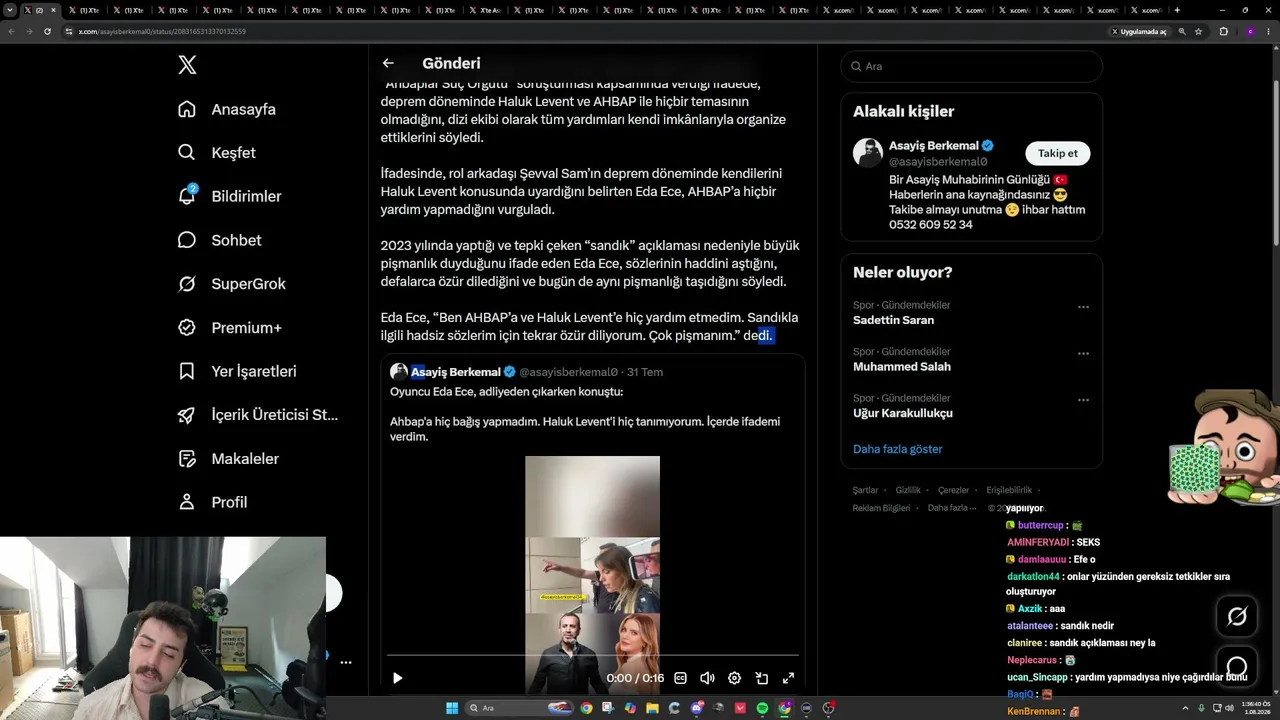Screen dimensions: 1280x720
Task: Open the Uğur Karakullukçu trend
Action: coord(903,413)
